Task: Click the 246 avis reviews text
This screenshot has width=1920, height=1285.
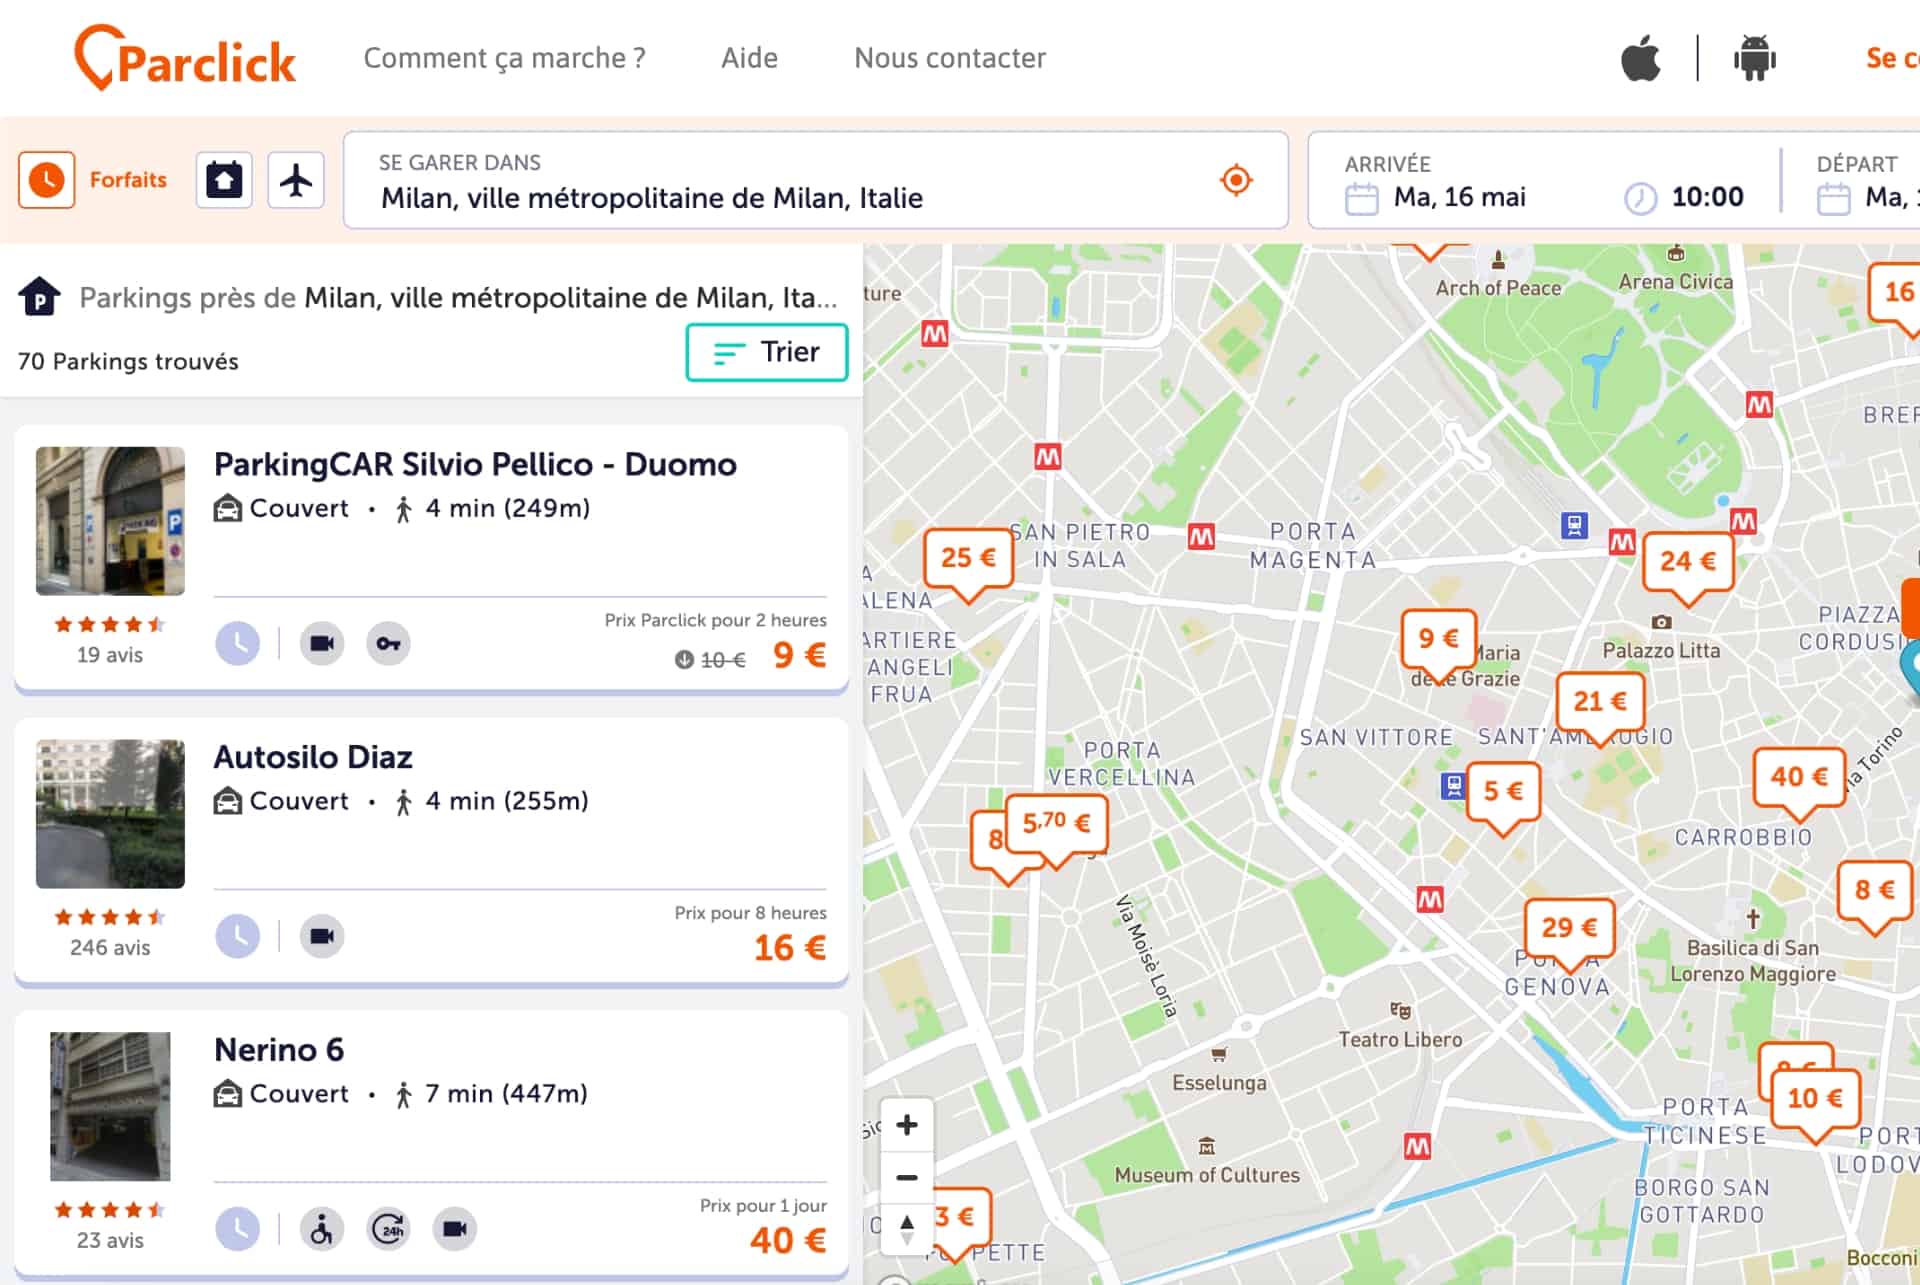Action: coord(110,948)
